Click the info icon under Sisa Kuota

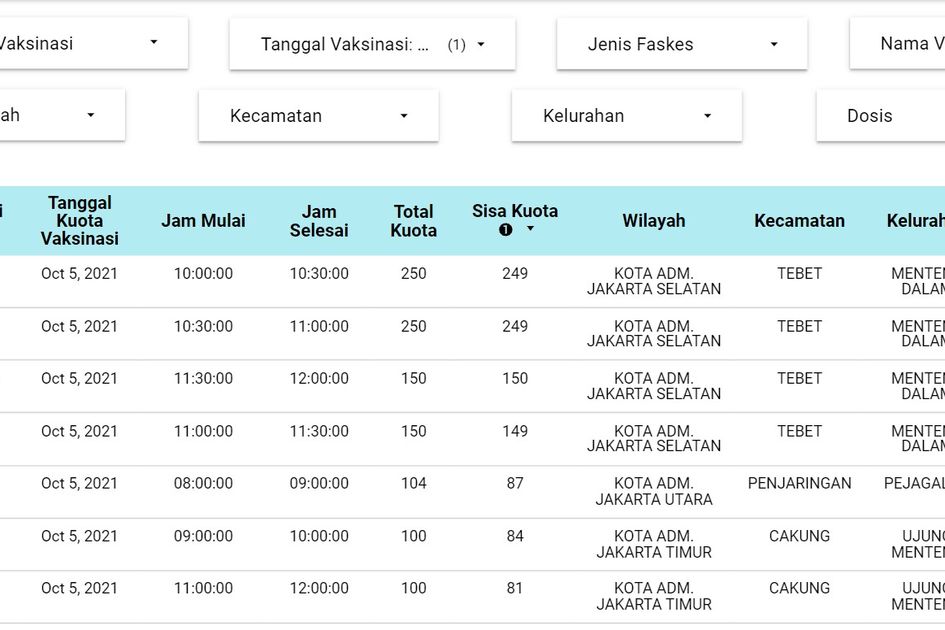505,230
